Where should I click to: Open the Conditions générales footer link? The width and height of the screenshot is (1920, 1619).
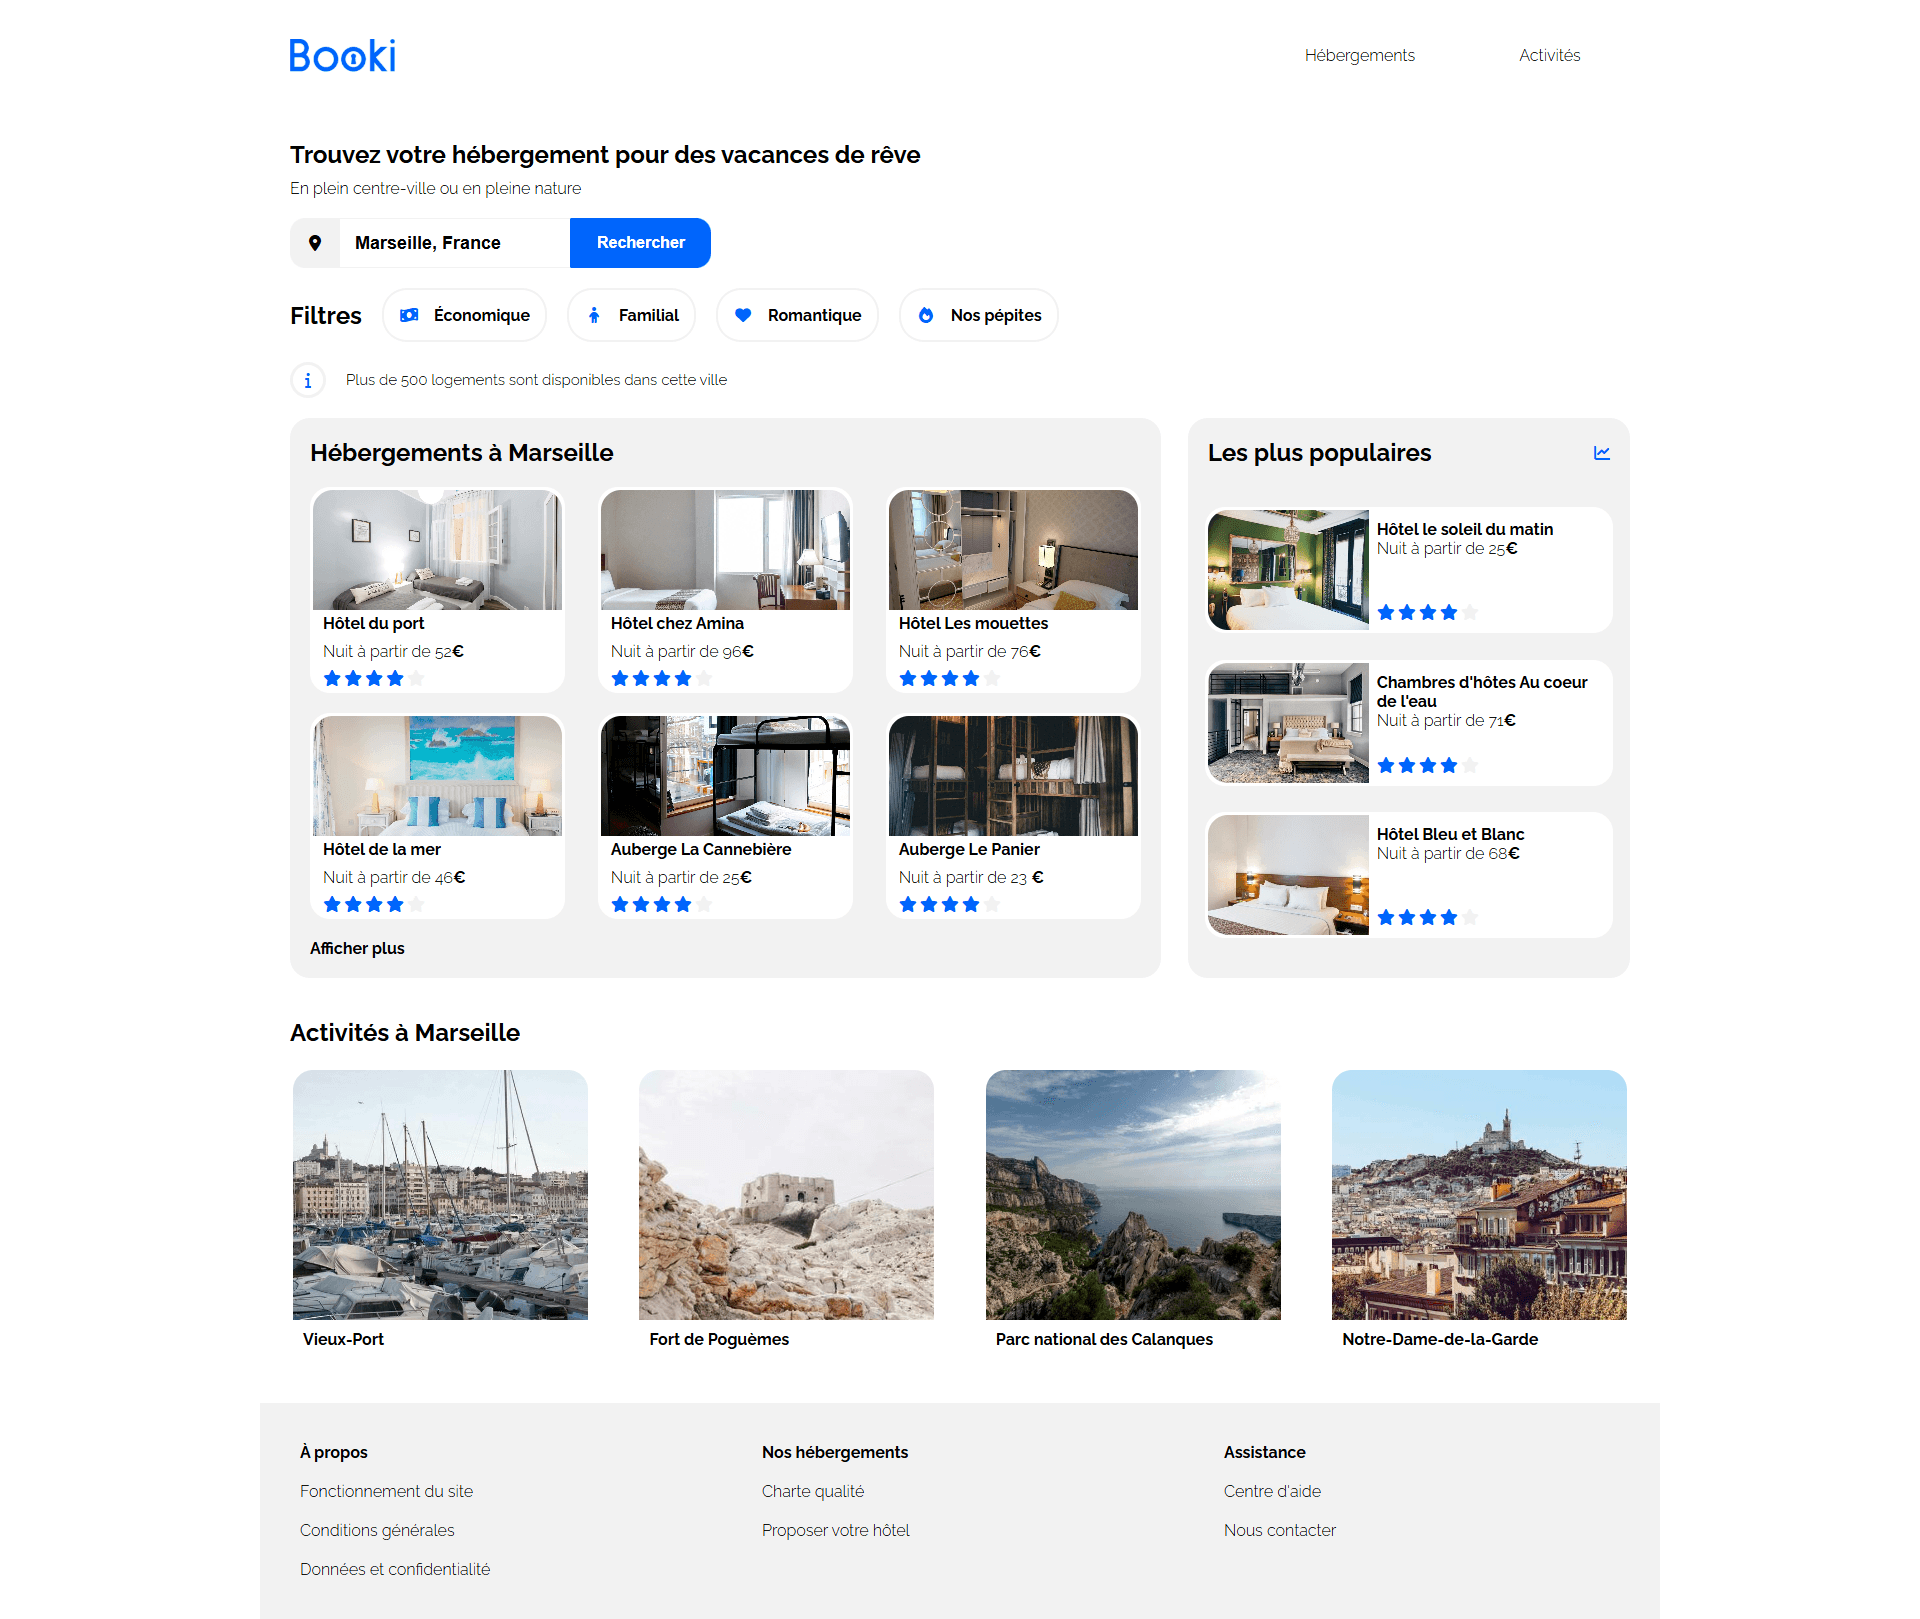tap(377, 1530)
